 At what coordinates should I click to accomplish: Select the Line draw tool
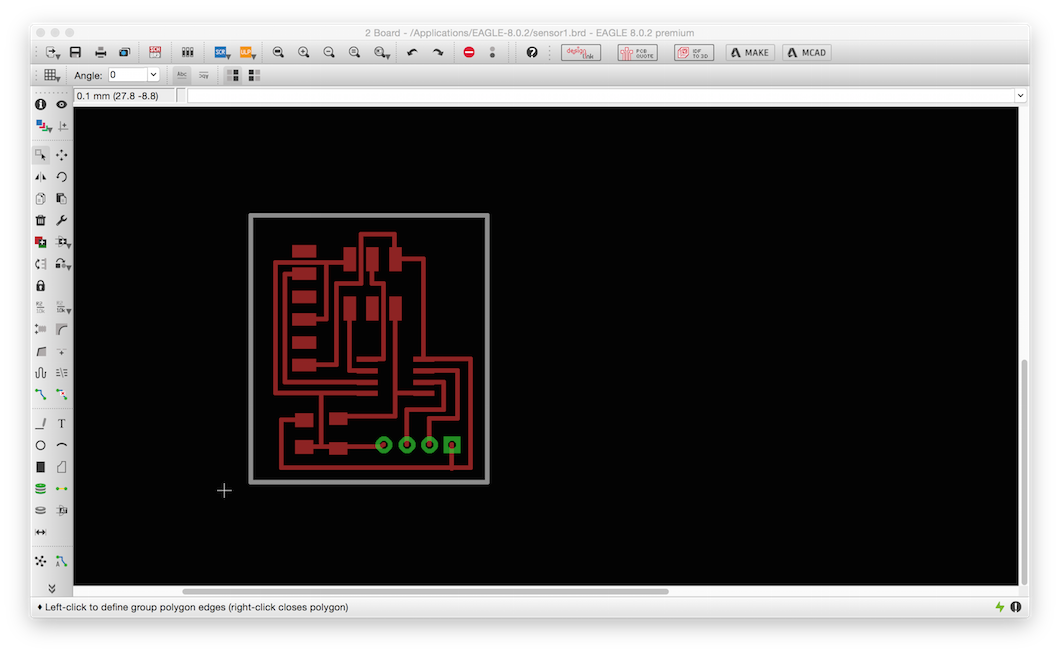pos(41,424)
